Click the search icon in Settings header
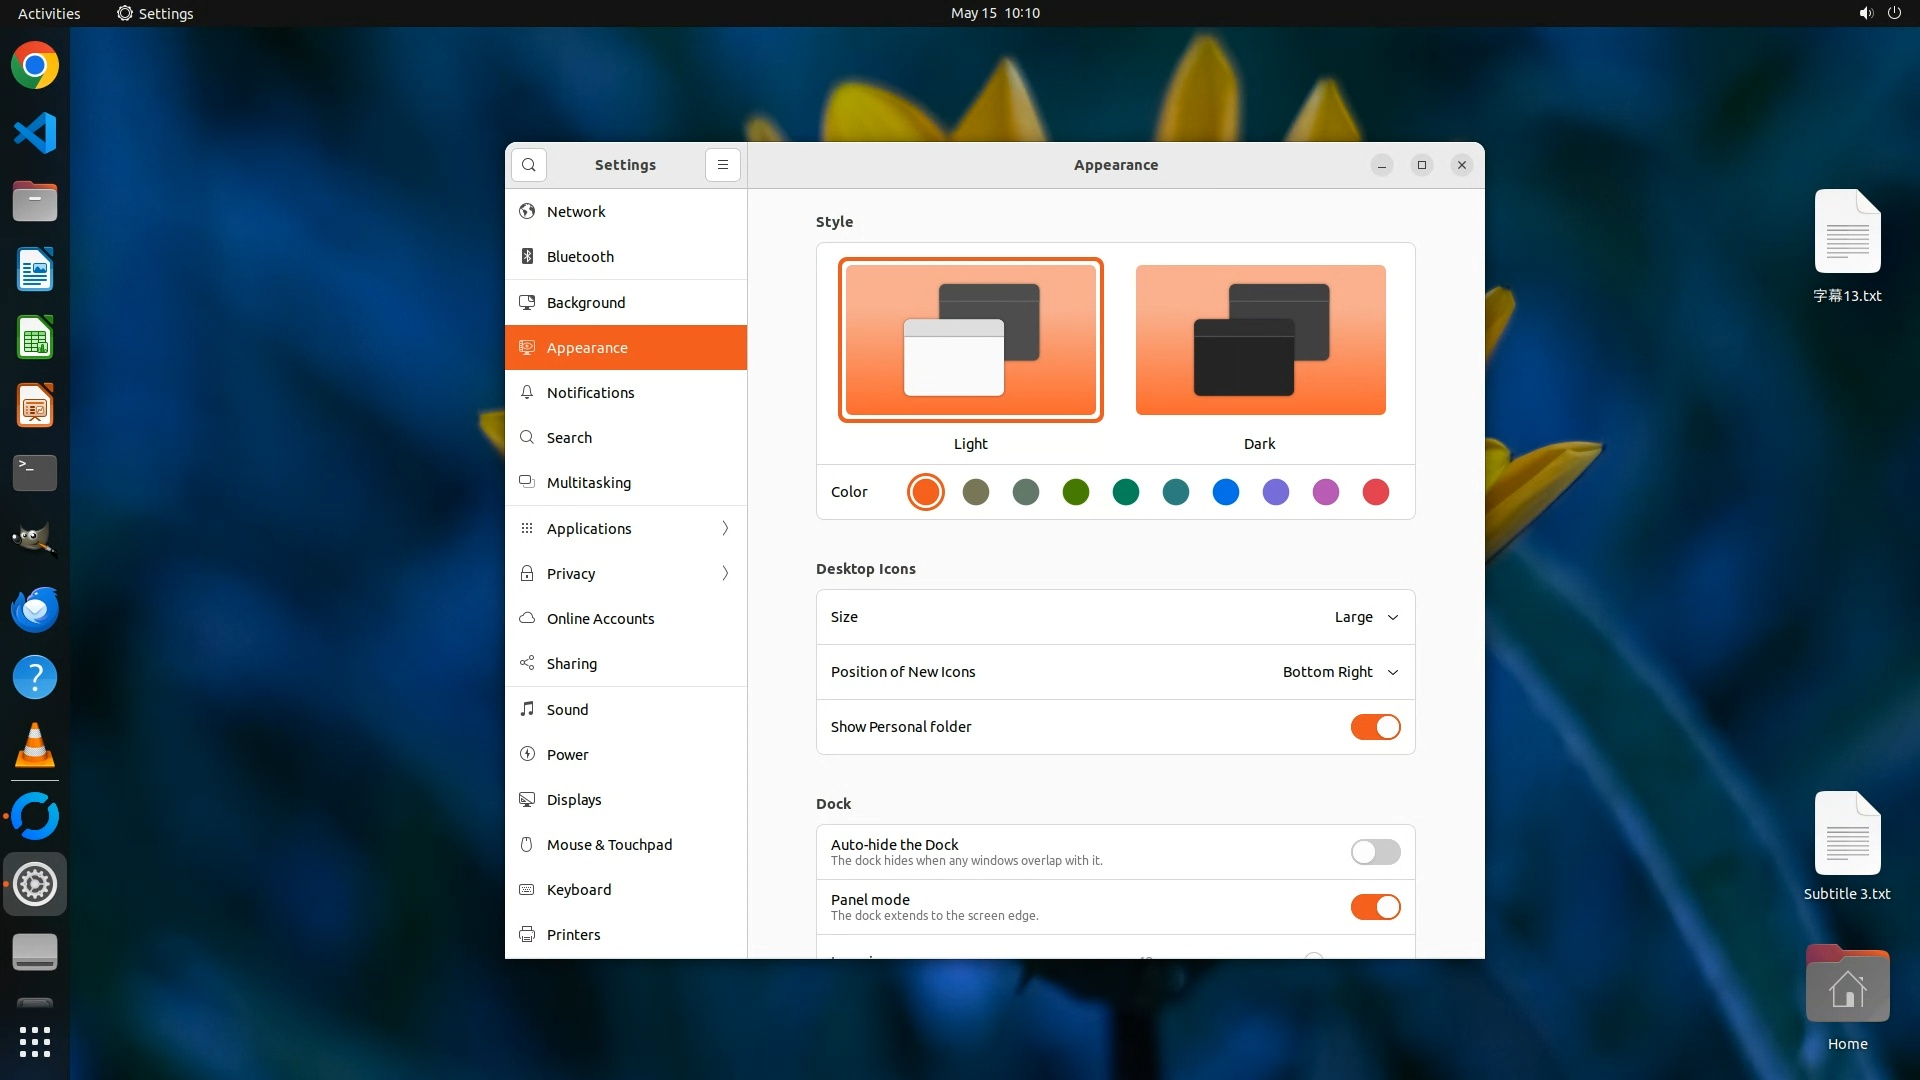The height and width of the screenshot is (1080, 1920). [x=528, y=165]
